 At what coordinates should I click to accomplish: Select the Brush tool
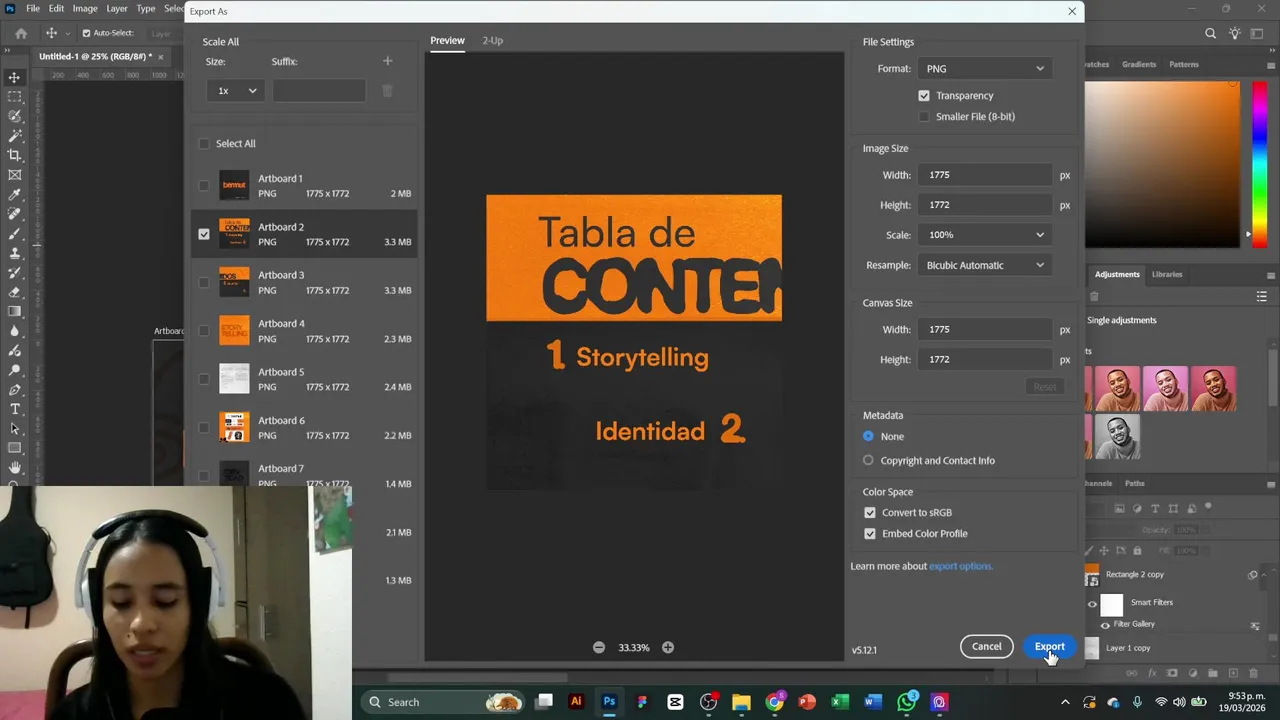15,234
